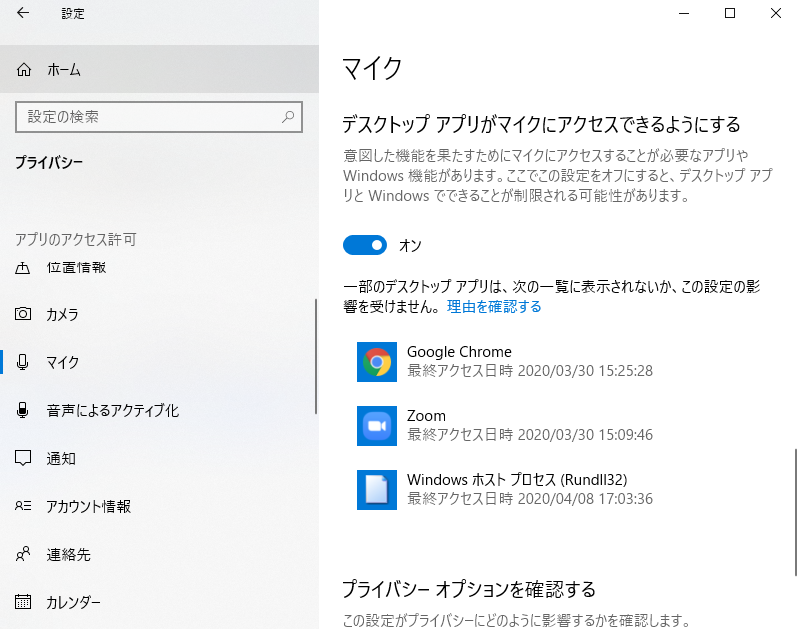The image size is (798, 629).
Task: Select 音声によるアクティブ化 in the sidebar
Action: click(158, 410)
